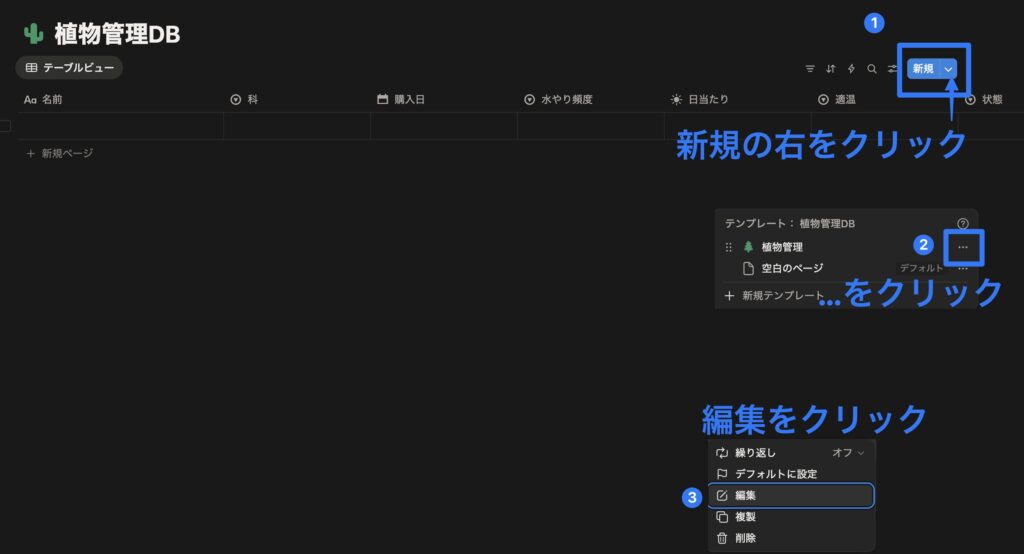Click the drag handle beside 植物管理 template

point(729,247)
